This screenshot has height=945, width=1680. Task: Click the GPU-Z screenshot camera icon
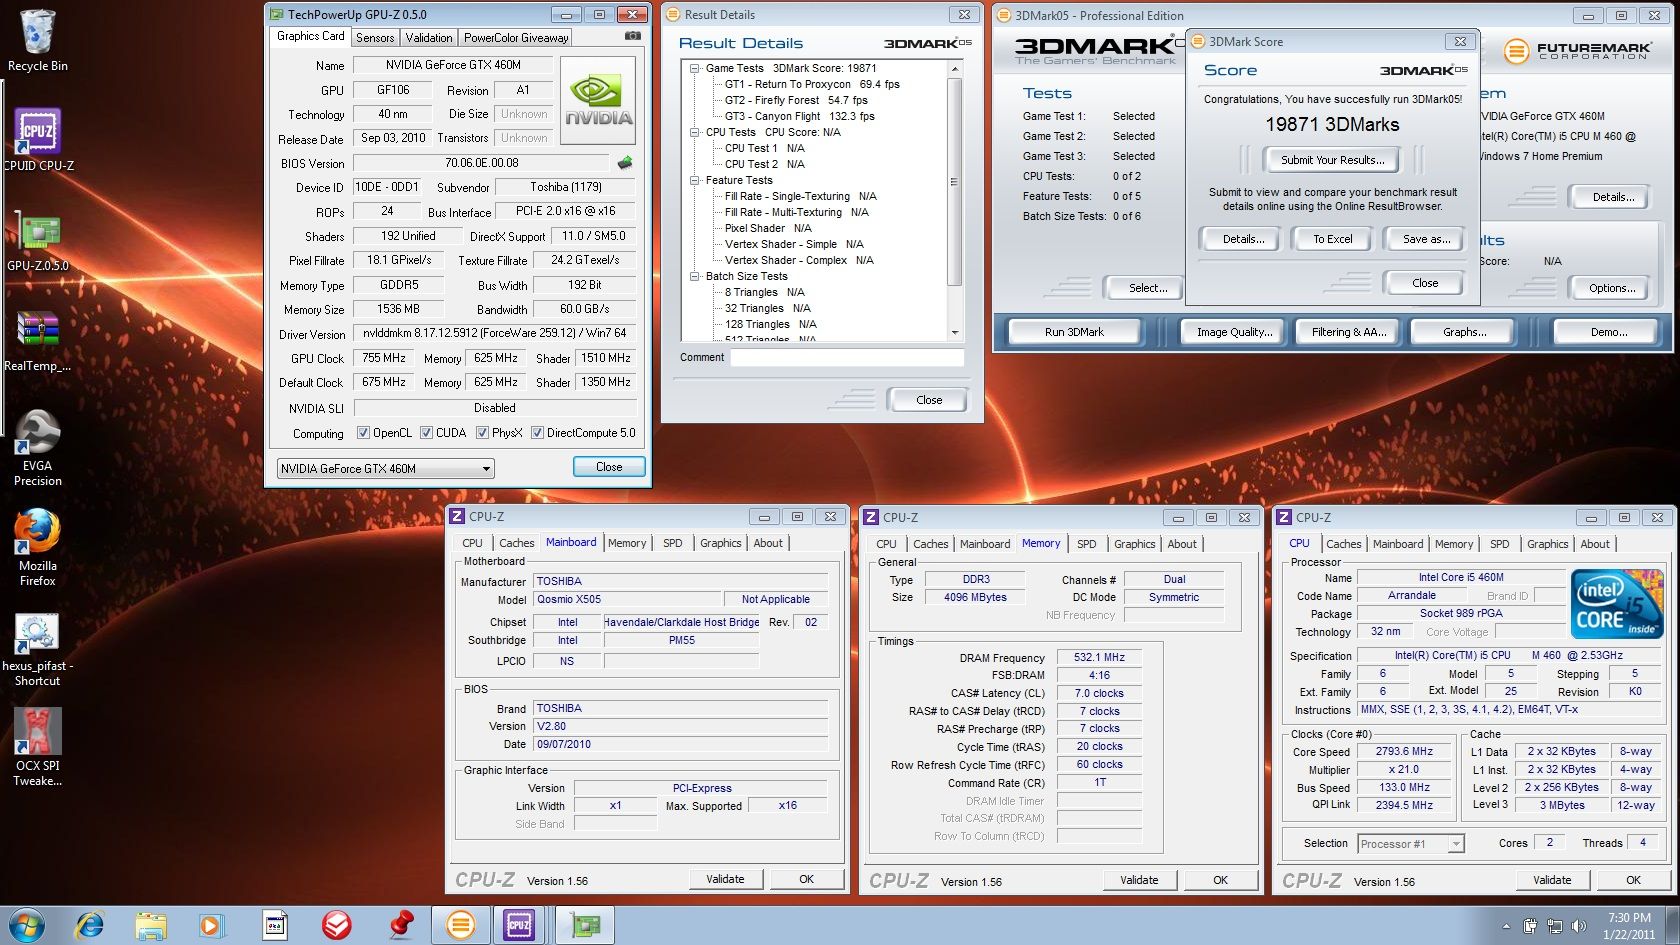pyautogui.click(x=632, y=36)
